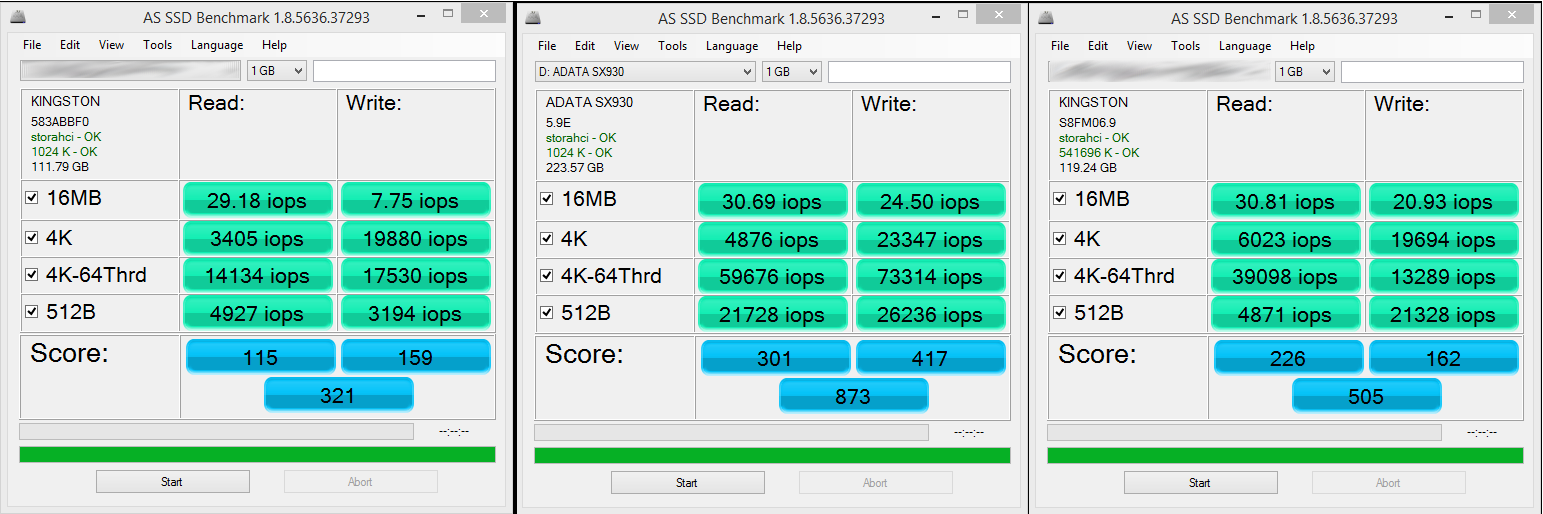The width and height of the screenshot is (1543, 514).
Task: Click the '59676 iops' read result
Action: click(773, 276)
